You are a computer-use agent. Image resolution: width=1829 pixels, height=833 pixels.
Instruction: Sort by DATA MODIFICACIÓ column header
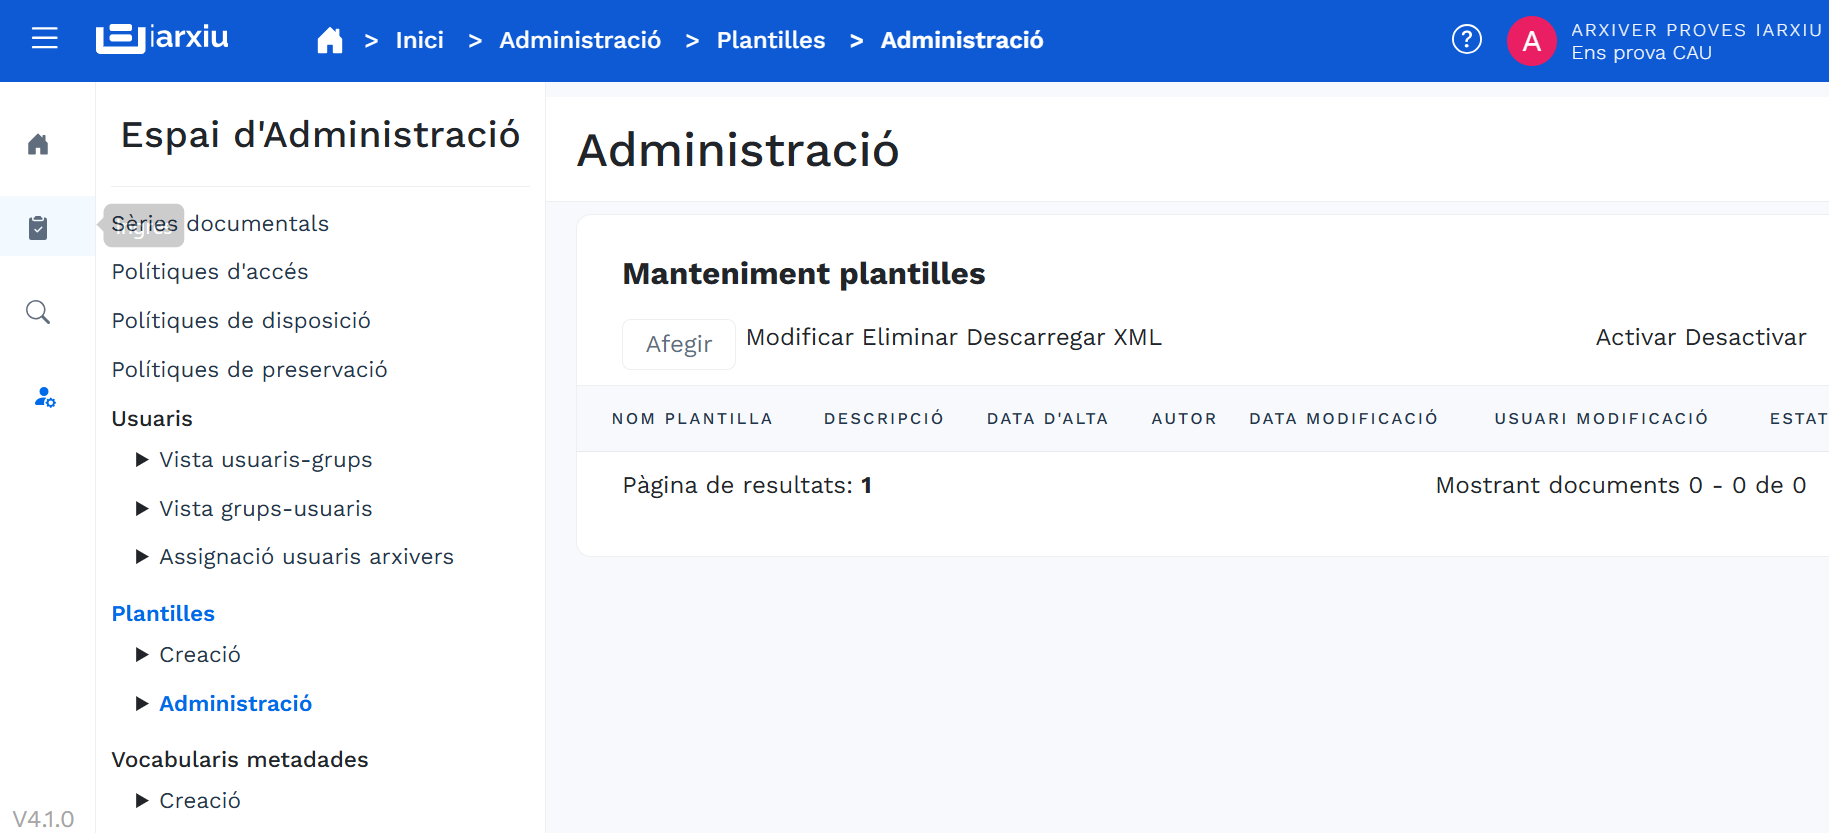tap(1343, 419)
